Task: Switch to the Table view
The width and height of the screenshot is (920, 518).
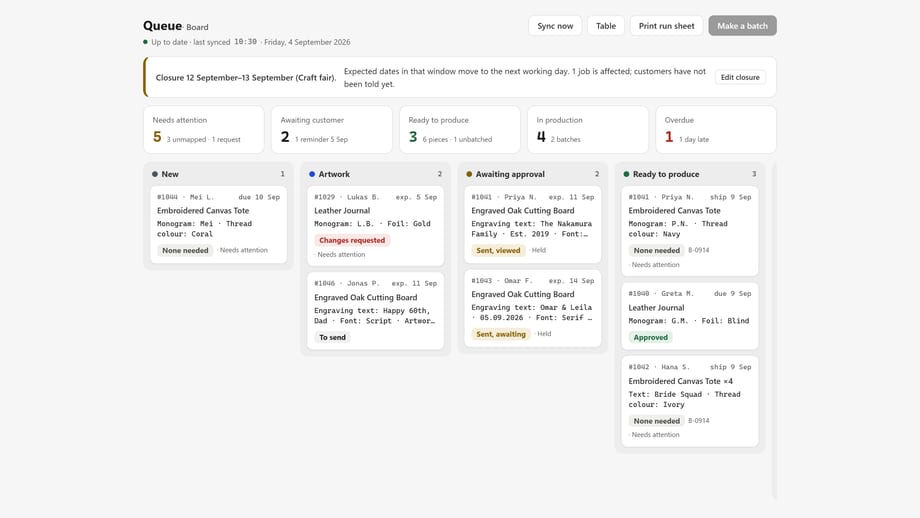Action: point(606,26)
